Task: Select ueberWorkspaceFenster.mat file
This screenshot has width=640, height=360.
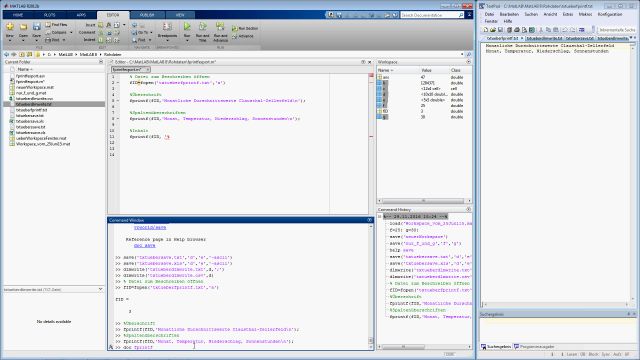Action: click(x=41, y=138)
